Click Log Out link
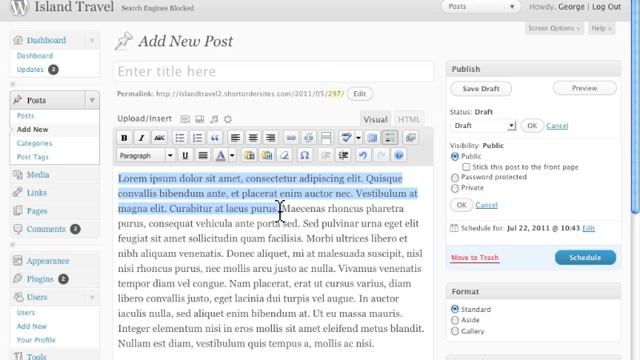640x360 pixels. (x=606, y=7)
